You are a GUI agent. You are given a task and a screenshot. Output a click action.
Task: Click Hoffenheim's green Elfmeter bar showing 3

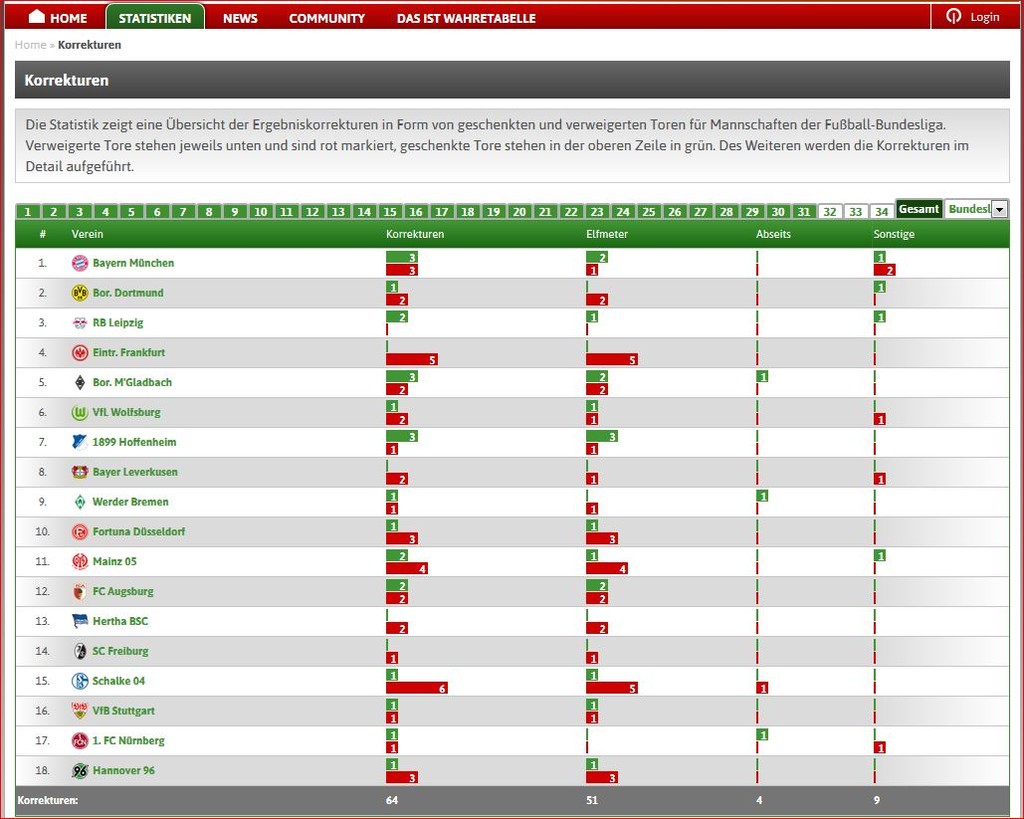pyautogui.click(x=601, y=436)
